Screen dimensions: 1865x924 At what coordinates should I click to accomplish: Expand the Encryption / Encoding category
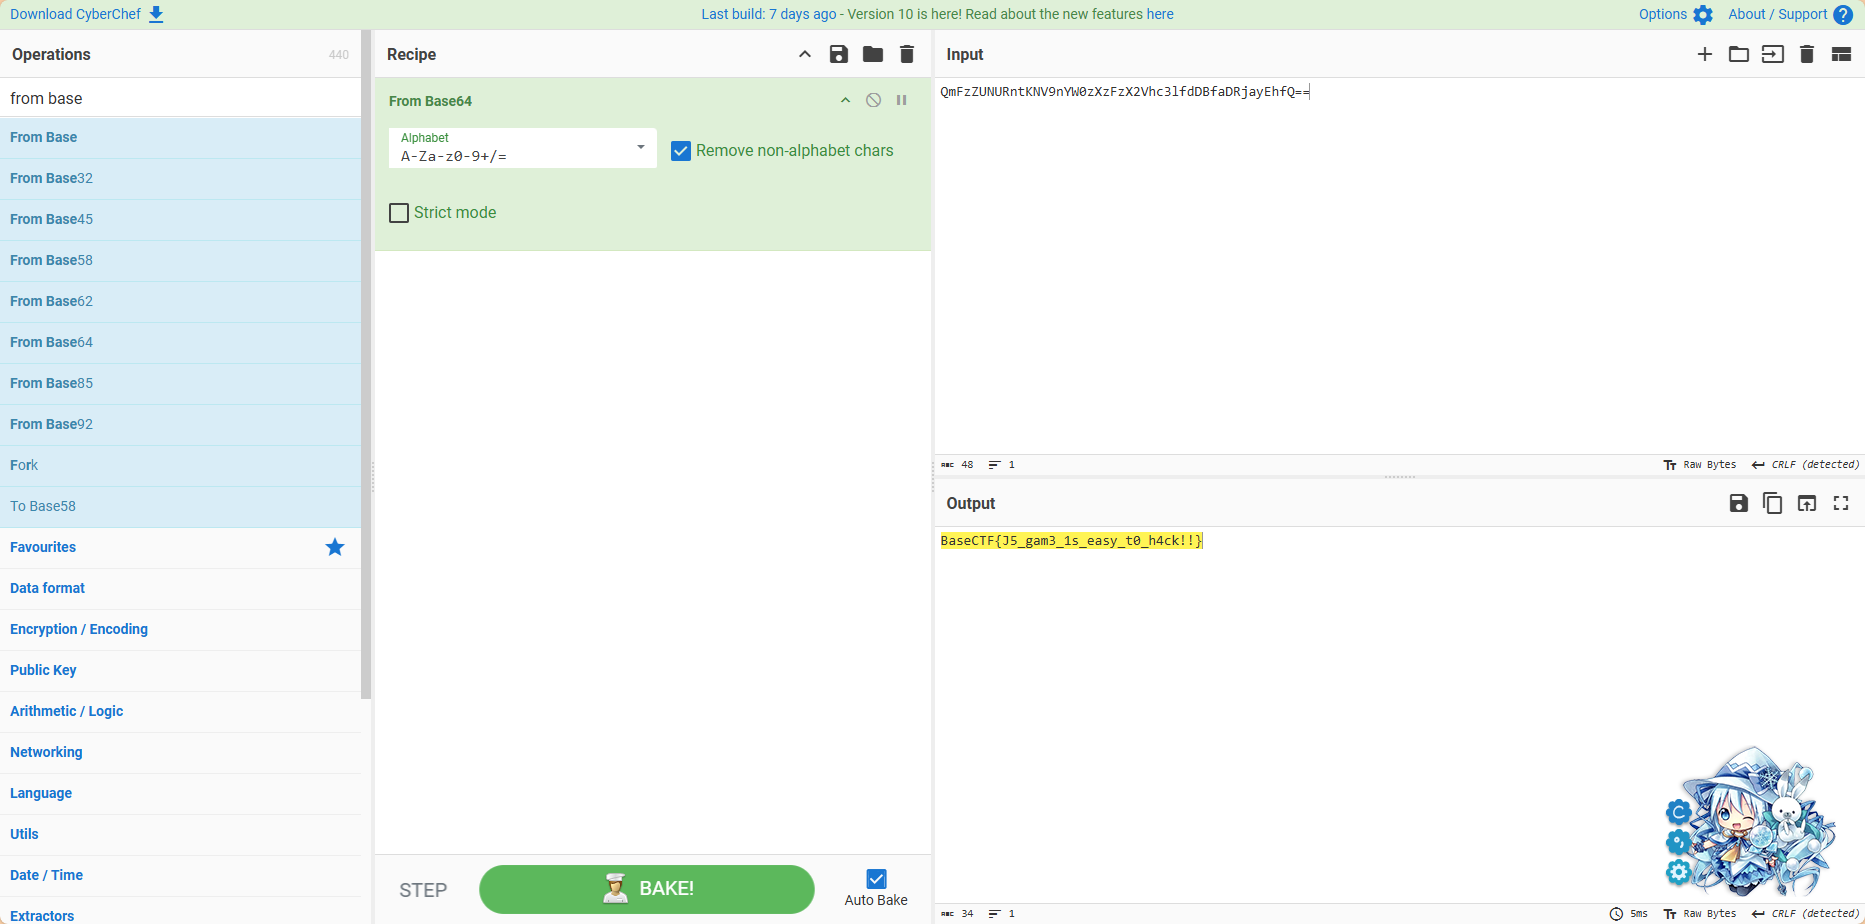pos(79,629)
